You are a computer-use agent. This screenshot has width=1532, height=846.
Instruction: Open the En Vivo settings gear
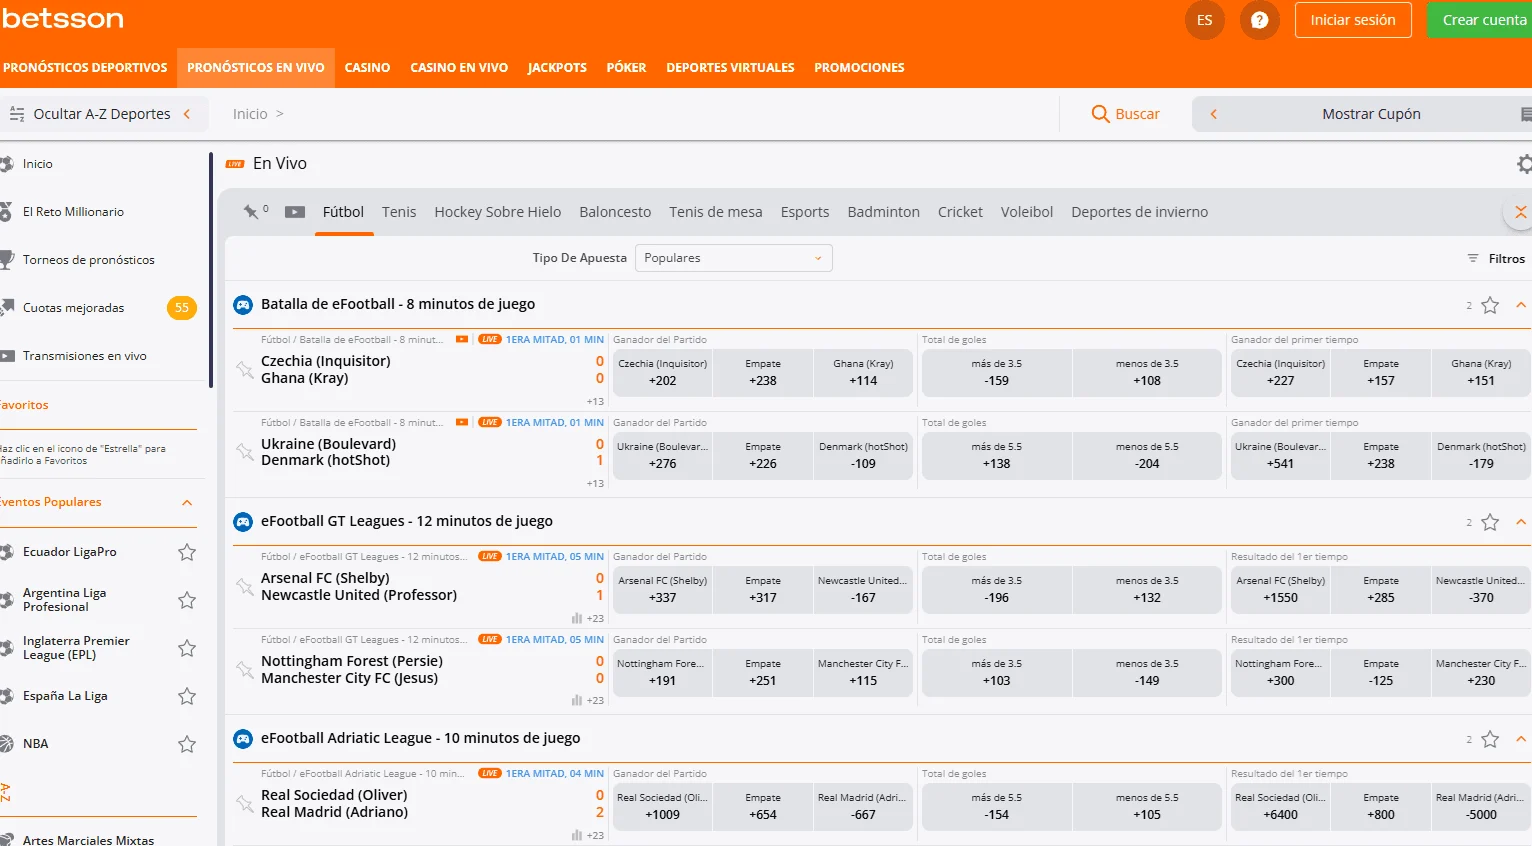pyautogui.click(x=1524, y=164)
